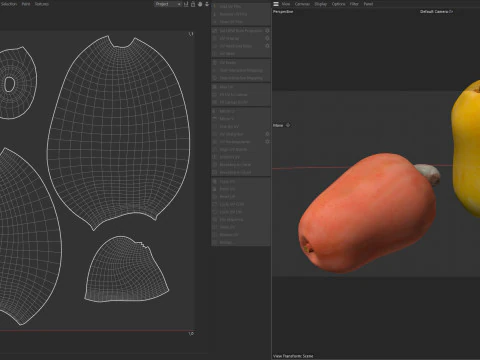Open the Paint menu

pos(26,4)
